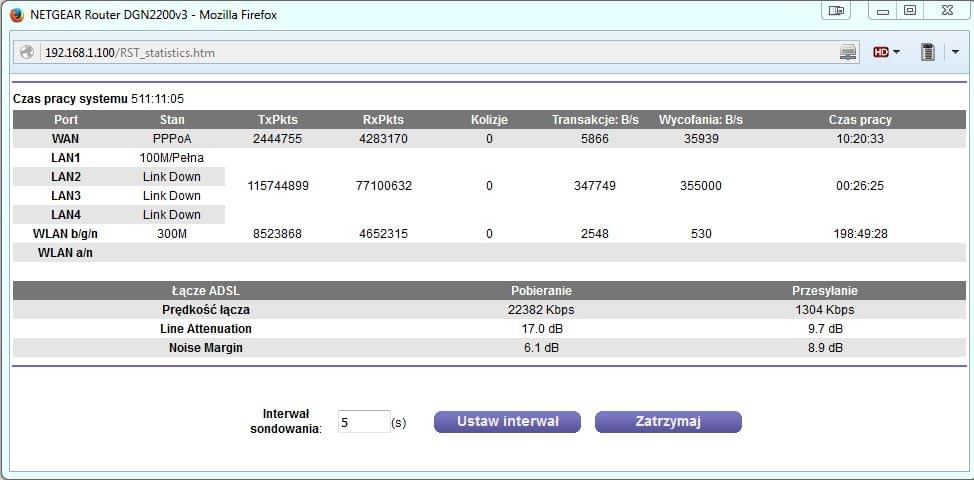The height and width of the screenshot is (480, 974).
Task: Click the 17.0 dB attenuation value
Action: click(541, 329)
